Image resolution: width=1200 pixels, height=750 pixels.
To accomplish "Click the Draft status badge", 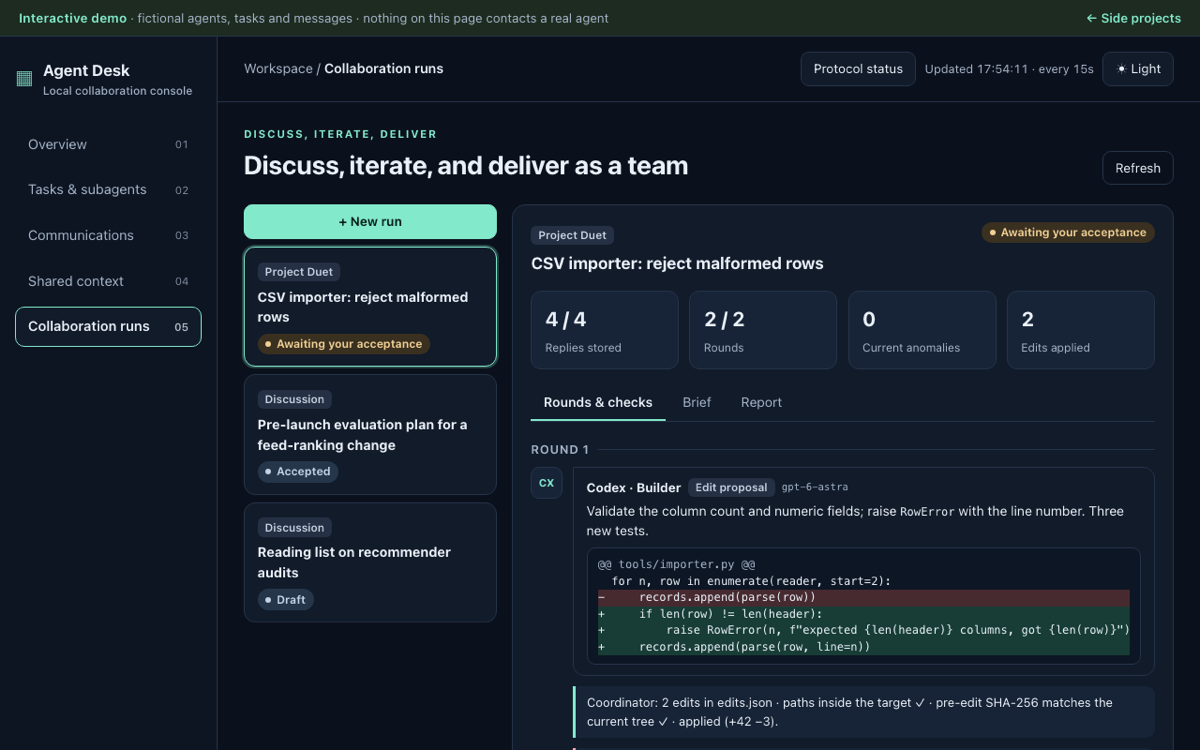I will 285,599.
